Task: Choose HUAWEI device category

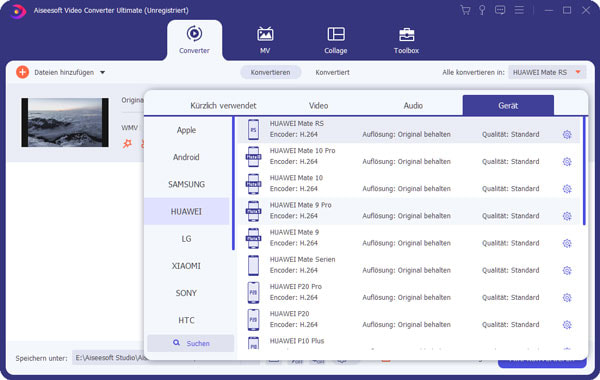Action: [186, 211]
